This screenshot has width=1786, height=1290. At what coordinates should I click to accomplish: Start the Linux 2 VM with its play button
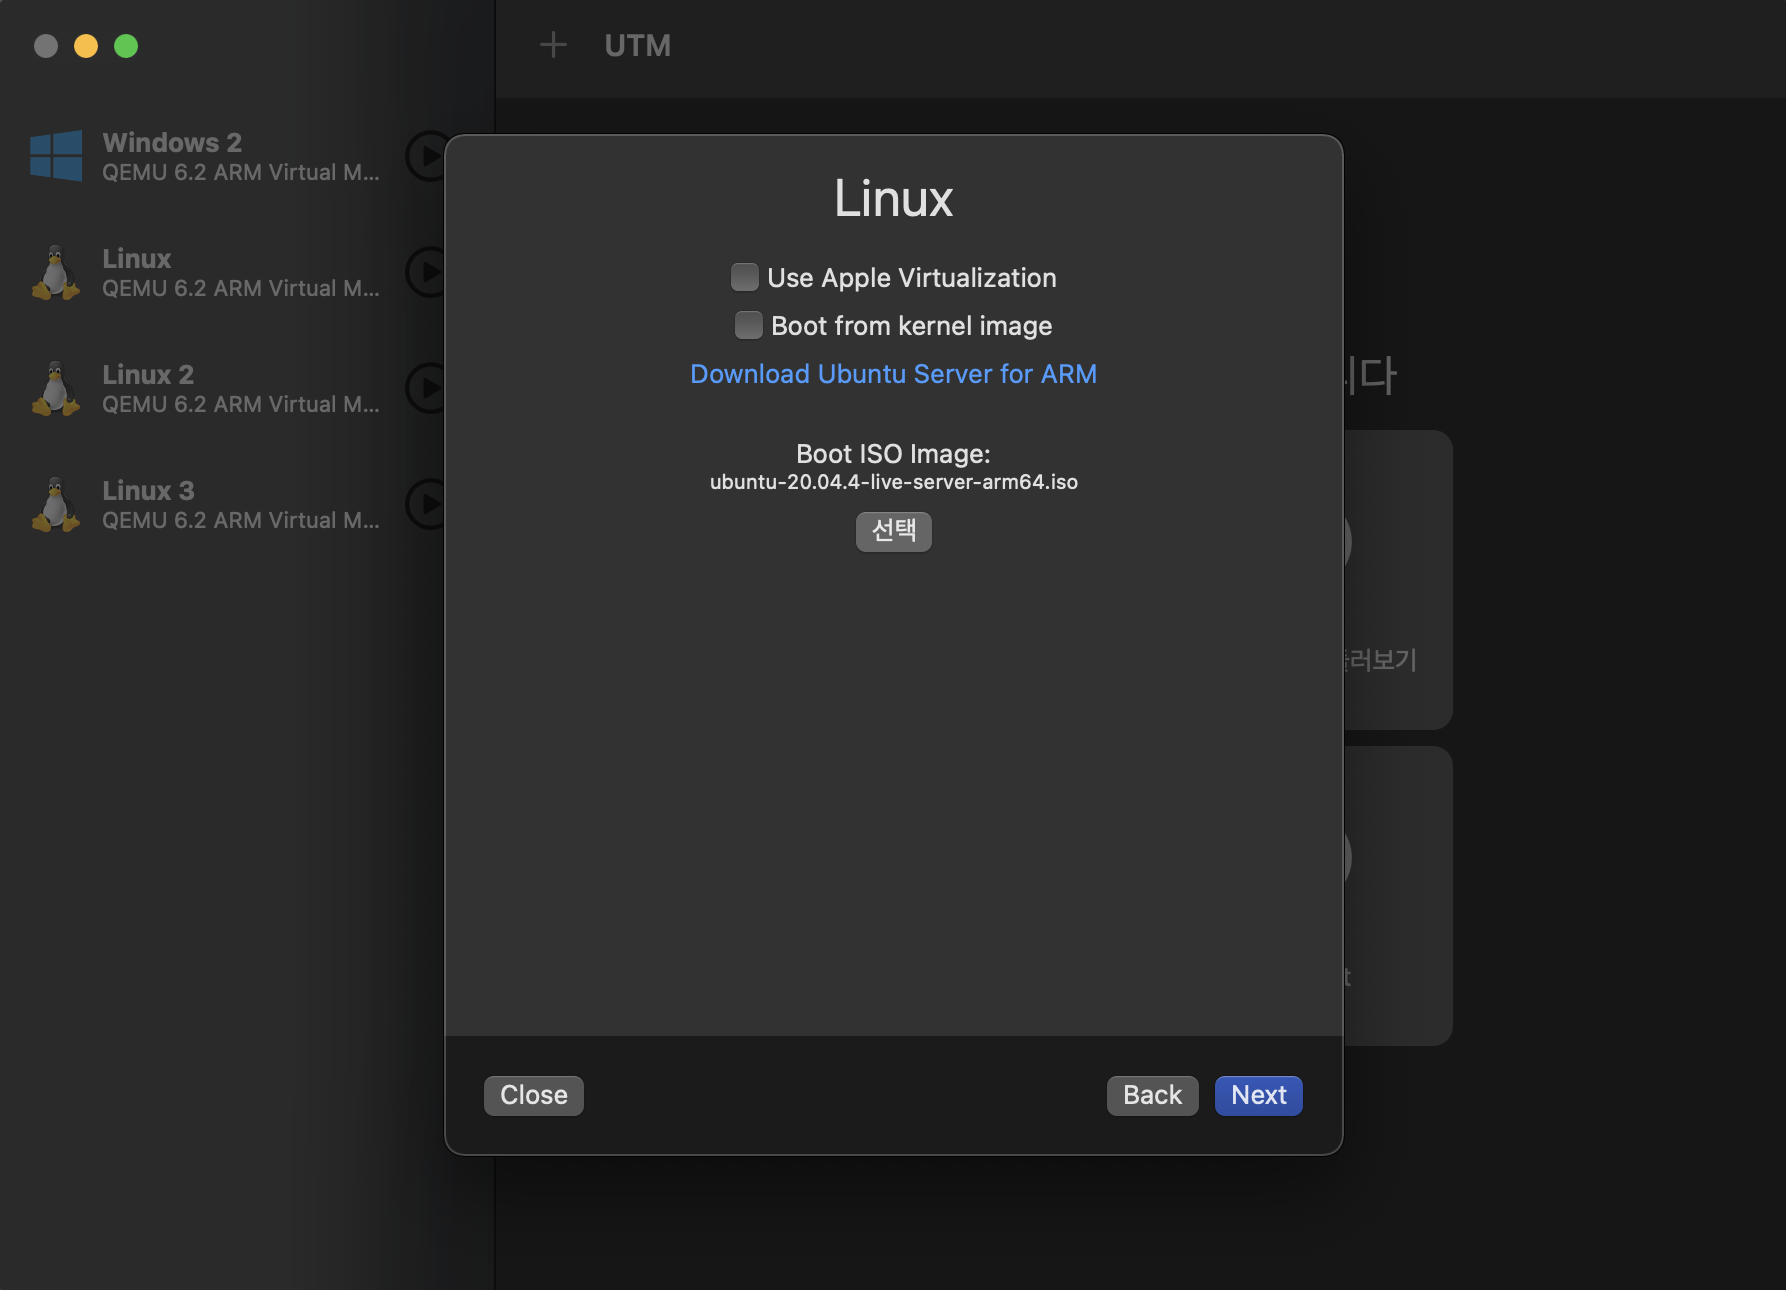(428, 388)
